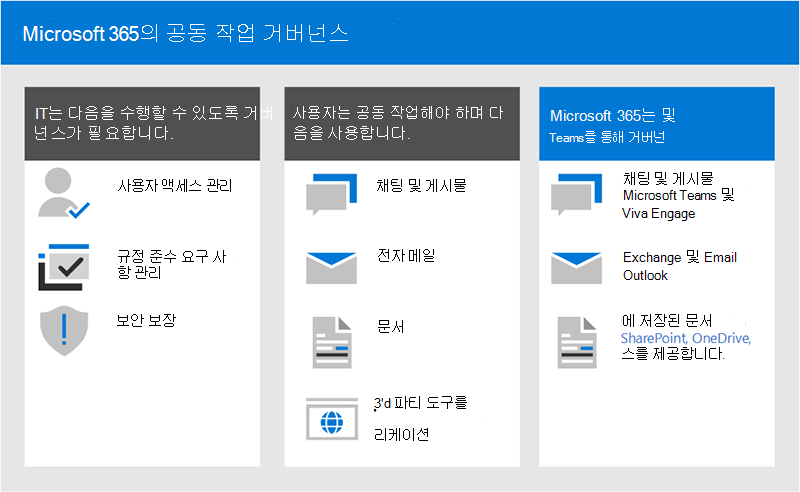Click the text "문서" in the middle column
The image size is (800, 492).
[x=390, y=327]
